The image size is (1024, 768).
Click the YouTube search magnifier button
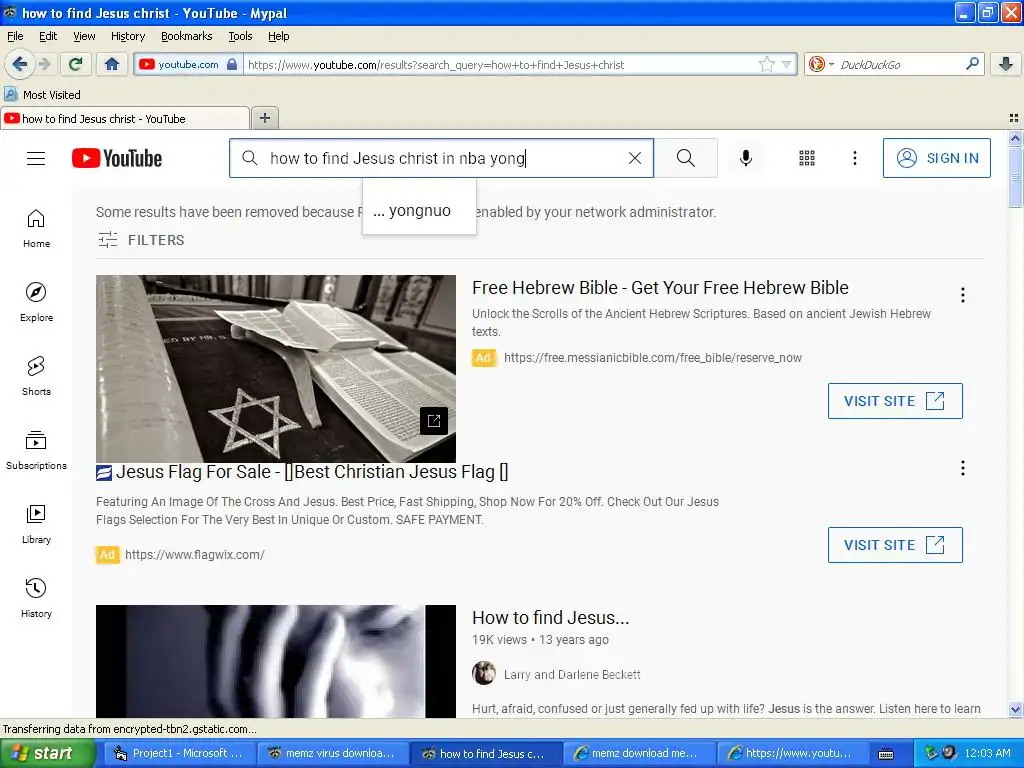click(686, 158)
